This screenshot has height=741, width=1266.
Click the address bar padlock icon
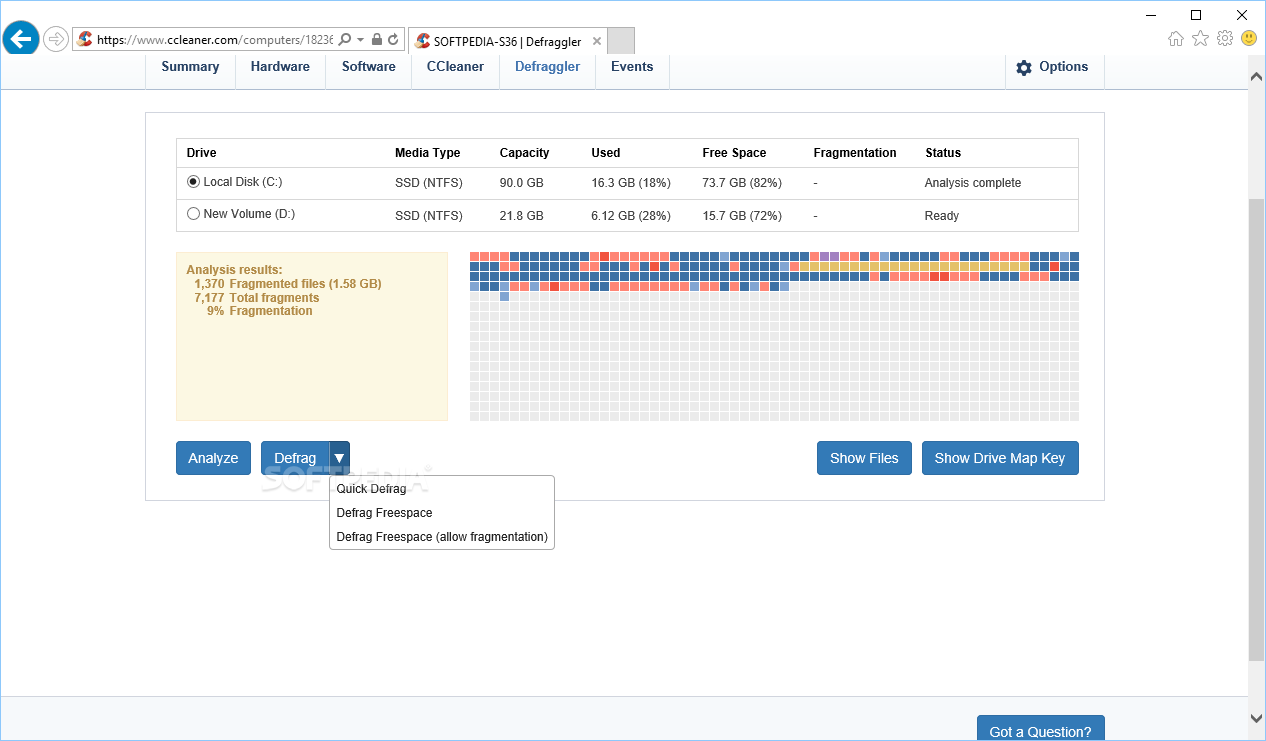coord(376,40)
